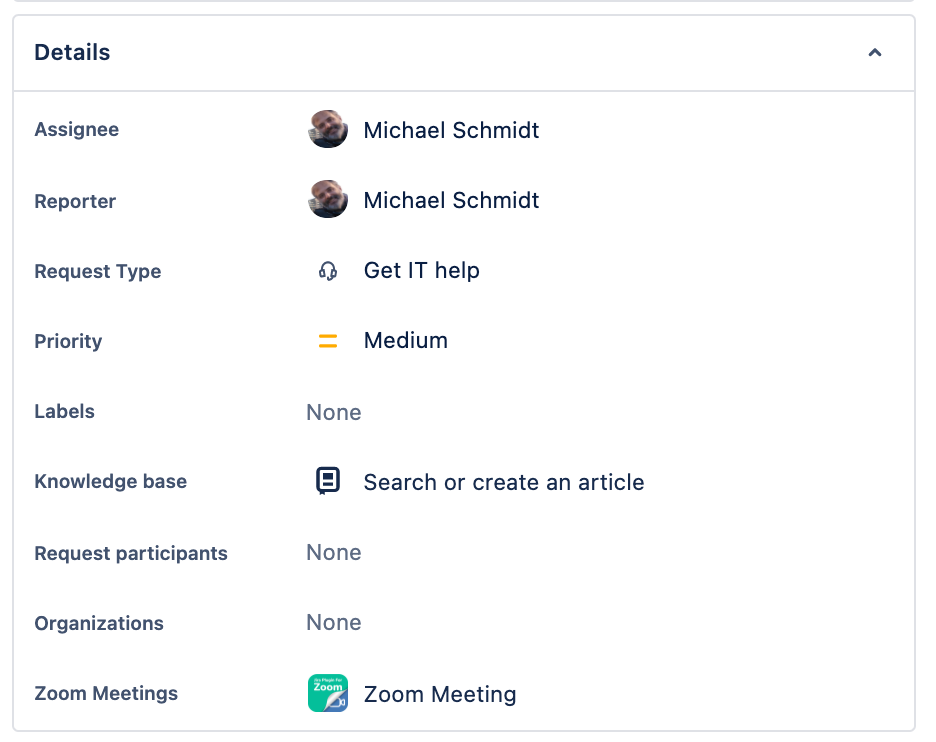Add labels in the None field
Image resolution: width=936 pixels, height=742 pixels.
(x=334, y=412)
